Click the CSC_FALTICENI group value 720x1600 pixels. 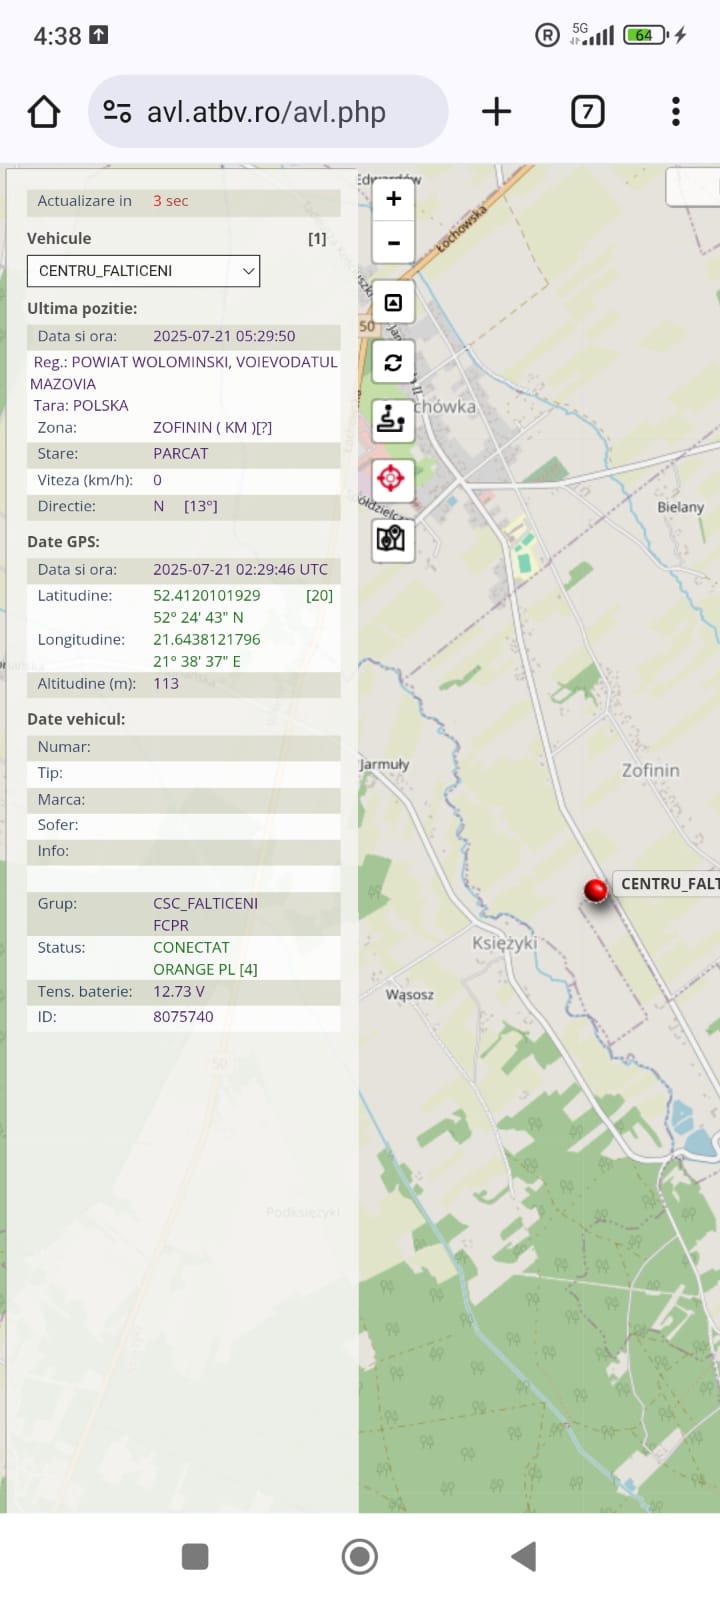coord(205,903)
